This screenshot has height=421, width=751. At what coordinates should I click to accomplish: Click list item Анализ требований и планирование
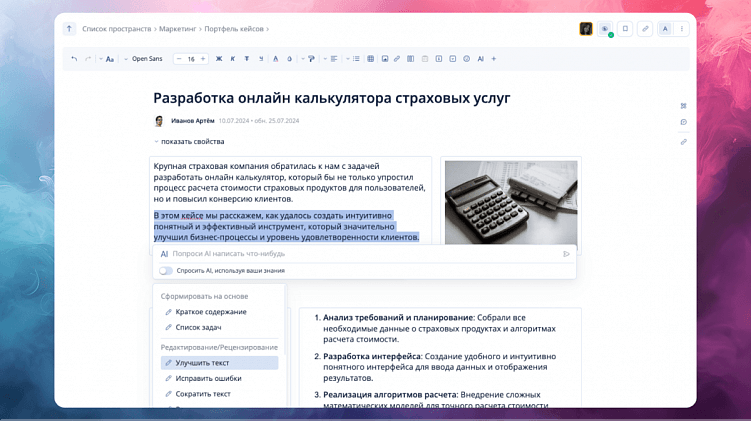[439, 329]
